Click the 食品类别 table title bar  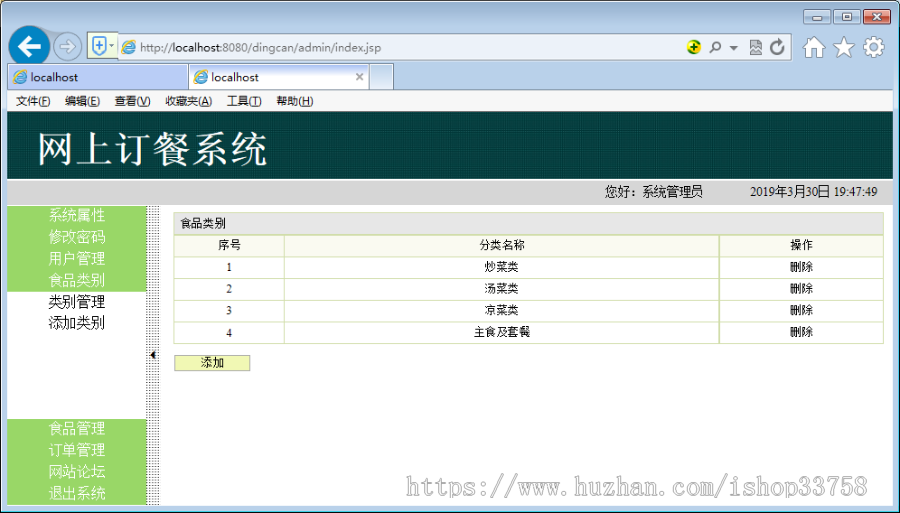(x=529, y=223)
